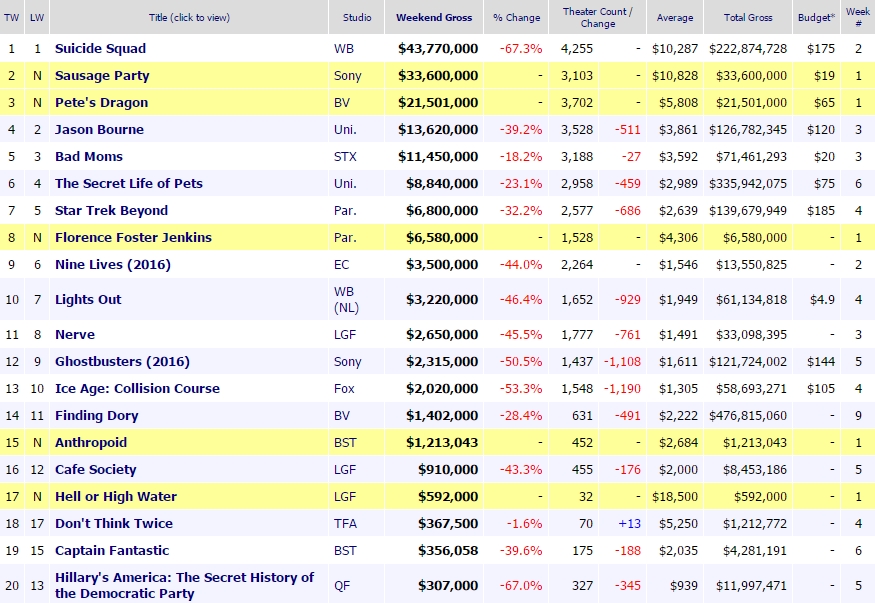The width and height of the screenshot is (875, 603).
Task: Select the $4.9 budget value
Action: pyautogui.click(x=823, y=300)
